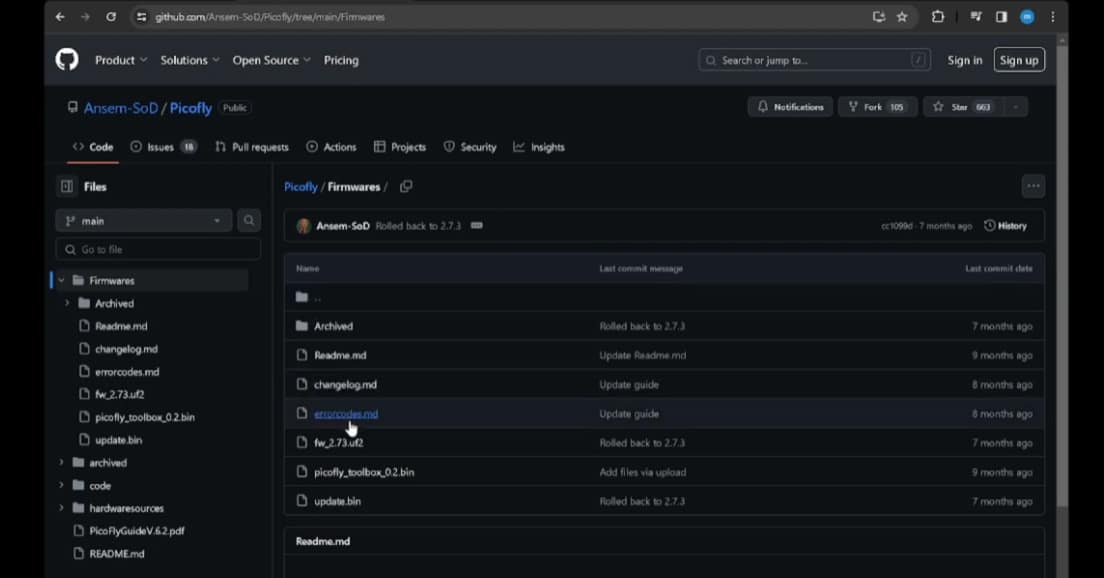Open the more options ellipsis button

[x=1033, y=187]
